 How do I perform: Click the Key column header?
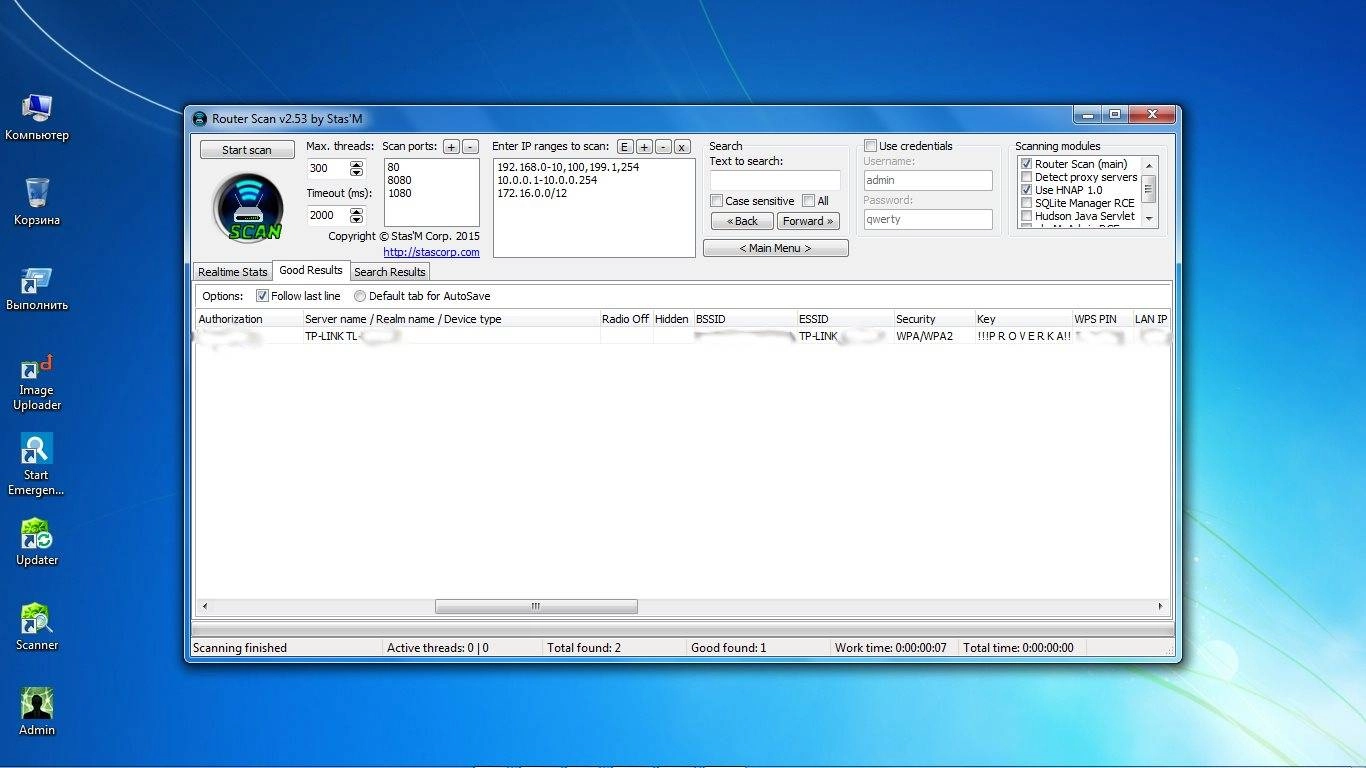pyautogui.click(x=1022, y=319)
